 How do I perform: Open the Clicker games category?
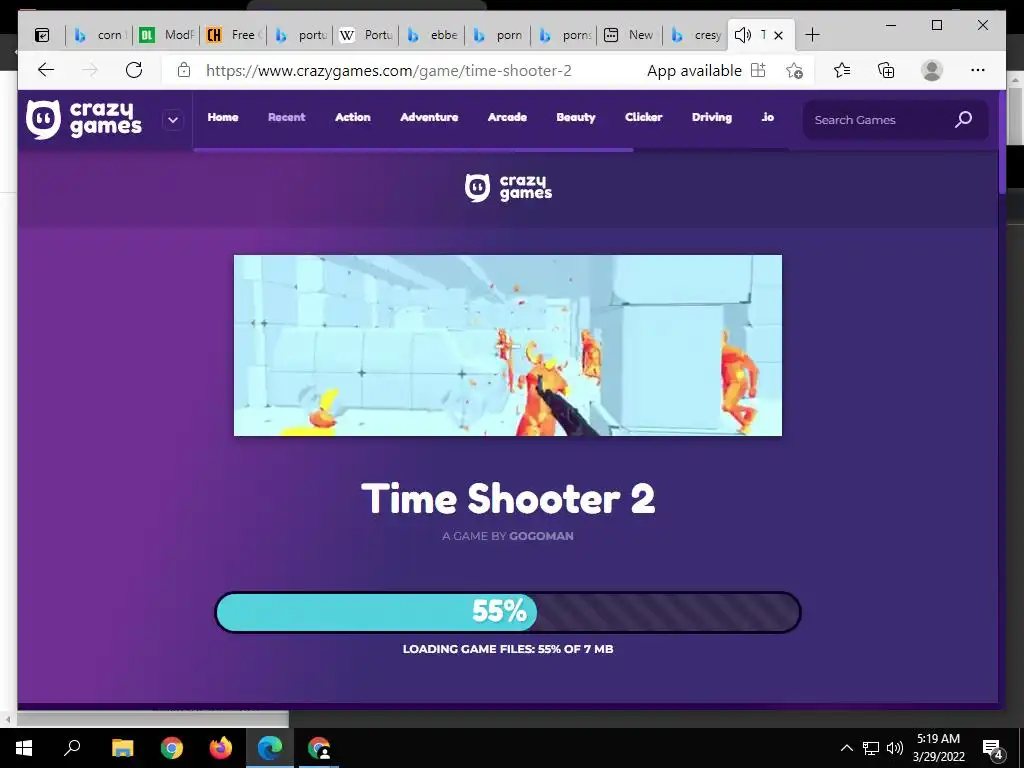pos(644,118)
